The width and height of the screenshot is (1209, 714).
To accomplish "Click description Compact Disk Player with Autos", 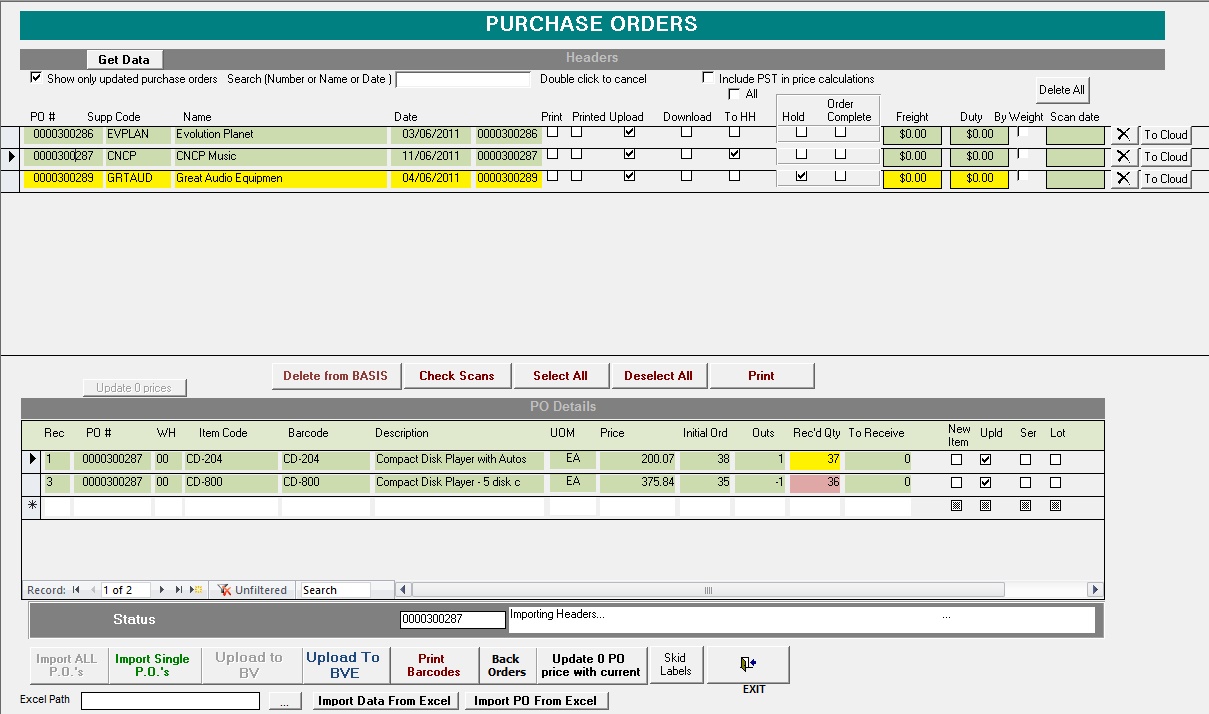I will (460, 460).
